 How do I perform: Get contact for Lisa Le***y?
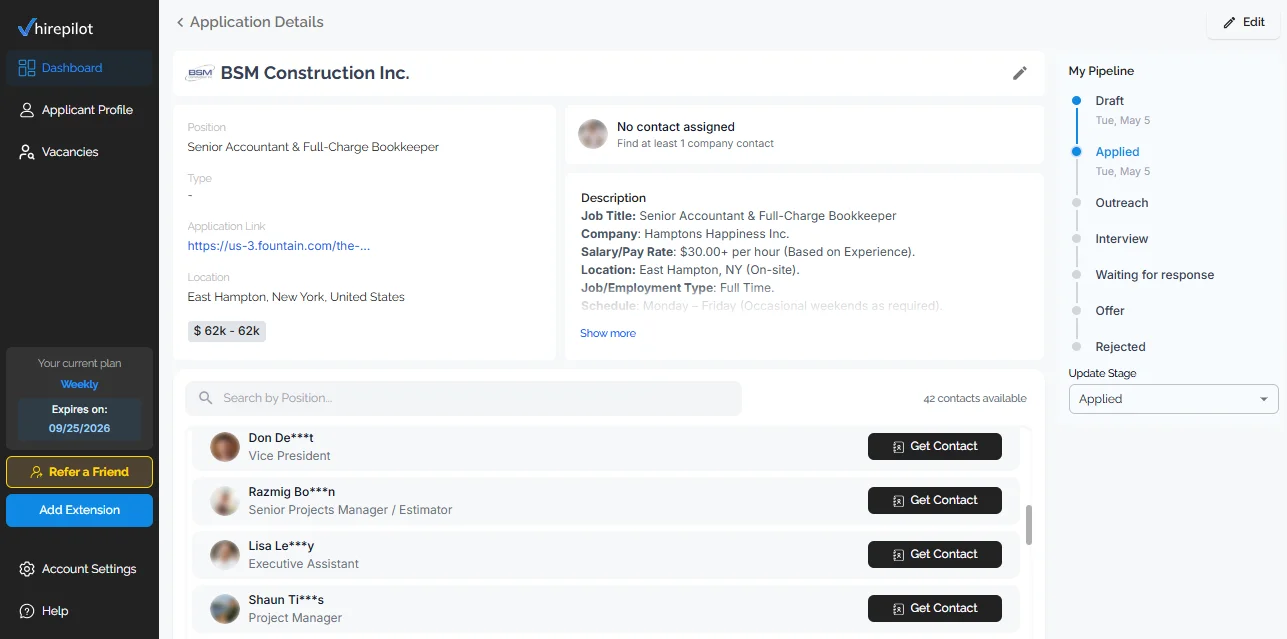[935, 554]
